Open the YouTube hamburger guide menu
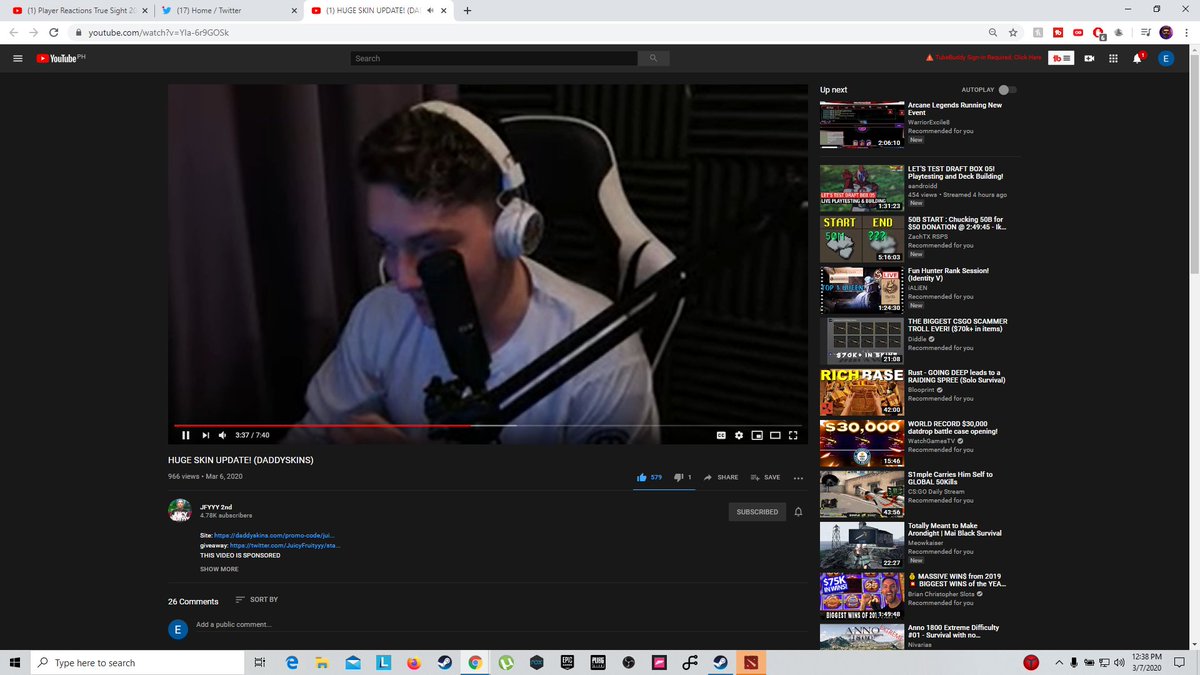The height and width of the screenshot is (675, 1200). pyautogui.click(x=18, y=58)
